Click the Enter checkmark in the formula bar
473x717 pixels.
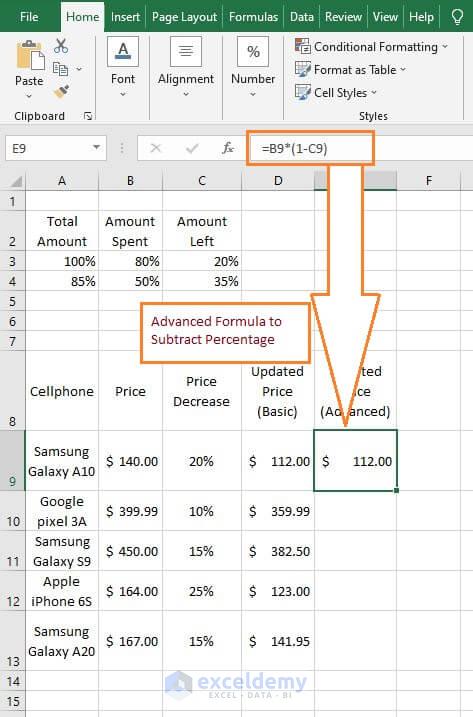(x=192, y=148)
